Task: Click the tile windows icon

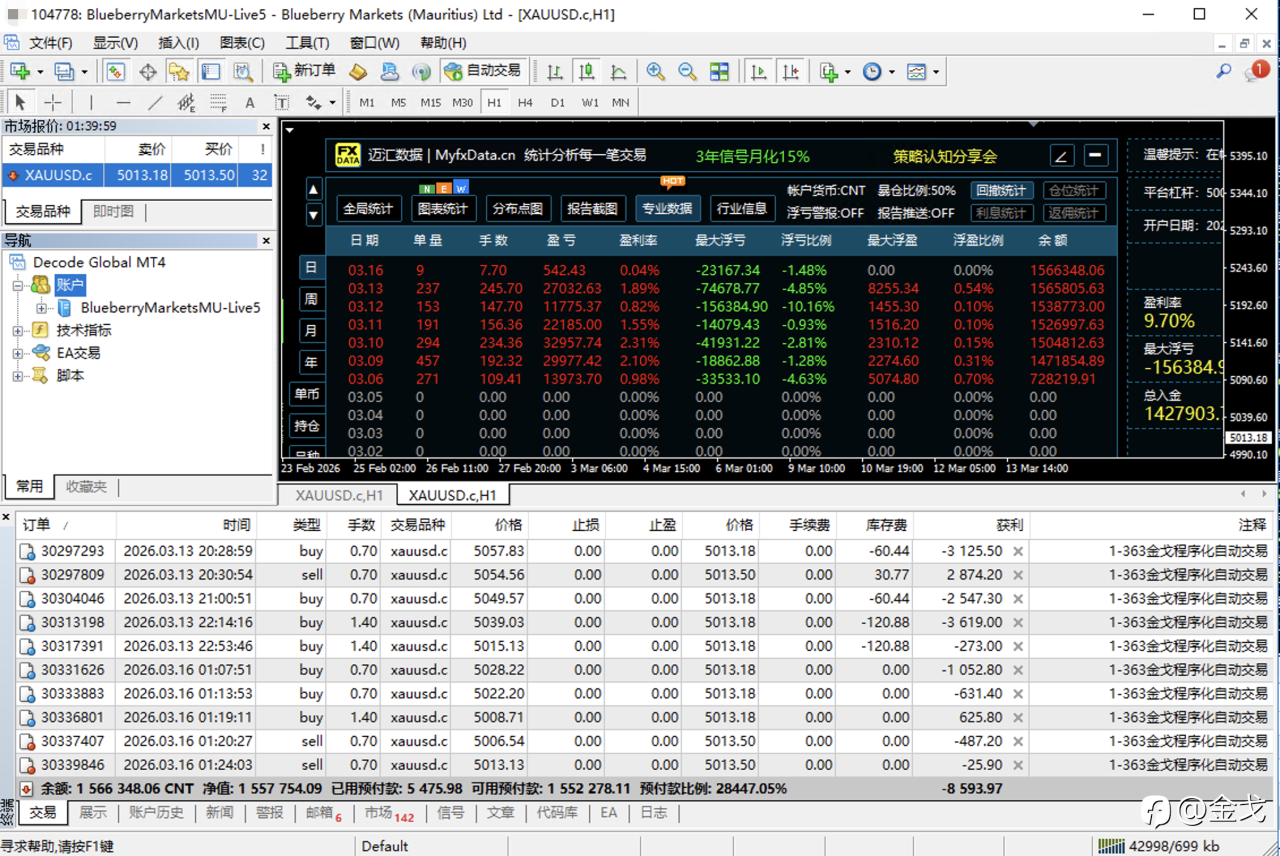Action: coord(719,71)
